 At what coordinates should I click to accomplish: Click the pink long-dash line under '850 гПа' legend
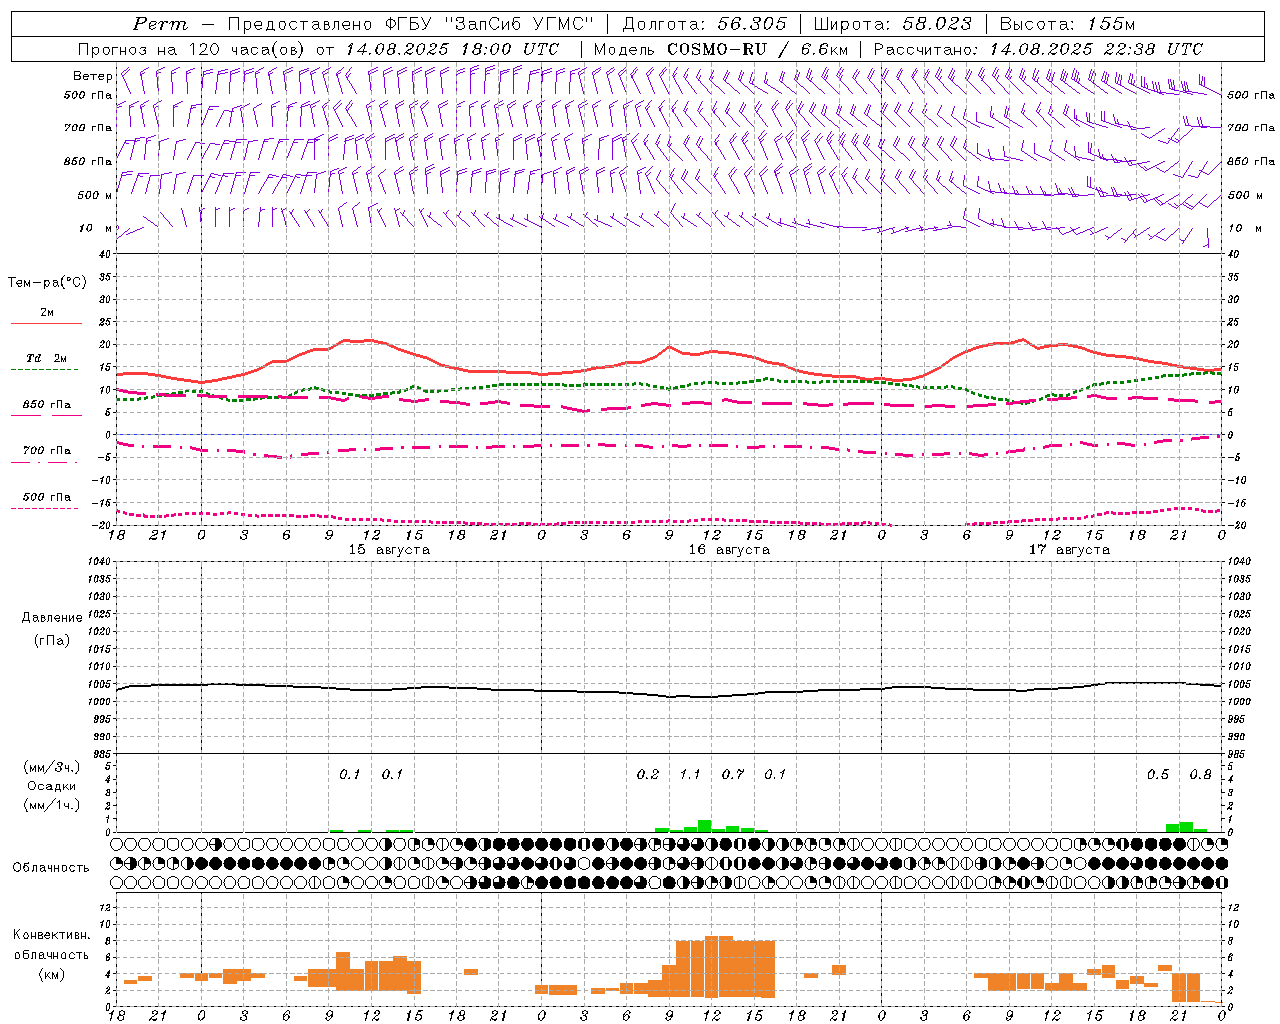coord(46,415)
